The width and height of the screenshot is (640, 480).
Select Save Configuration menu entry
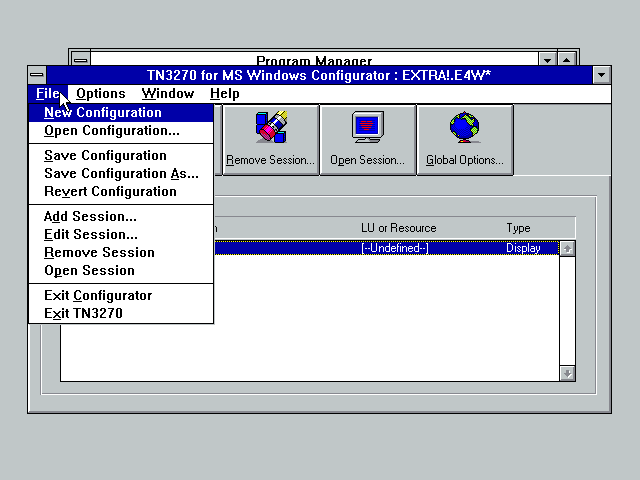[121, 156]
